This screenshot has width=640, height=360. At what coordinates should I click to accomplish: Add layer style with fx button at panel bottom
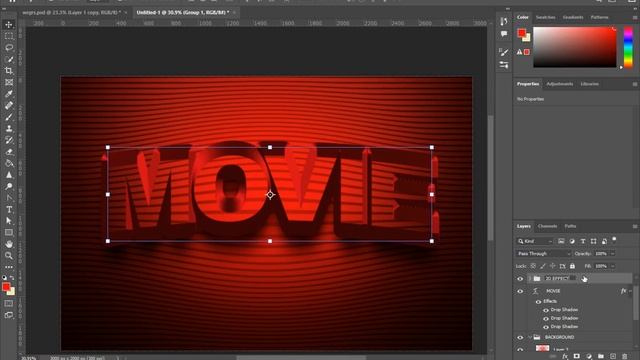click(x=565, y=356)
